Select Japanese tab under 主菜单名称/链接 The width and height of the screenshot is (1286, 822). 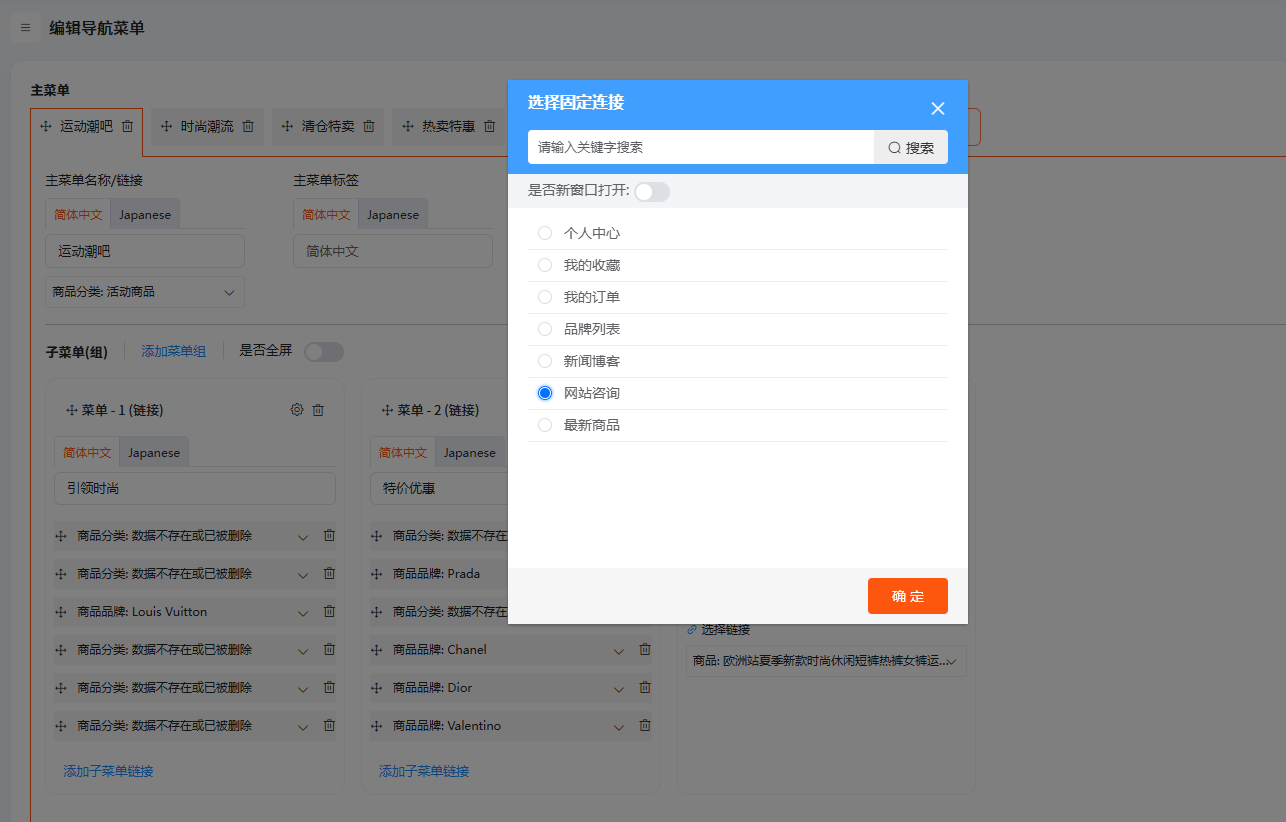[x=145, y=214]
